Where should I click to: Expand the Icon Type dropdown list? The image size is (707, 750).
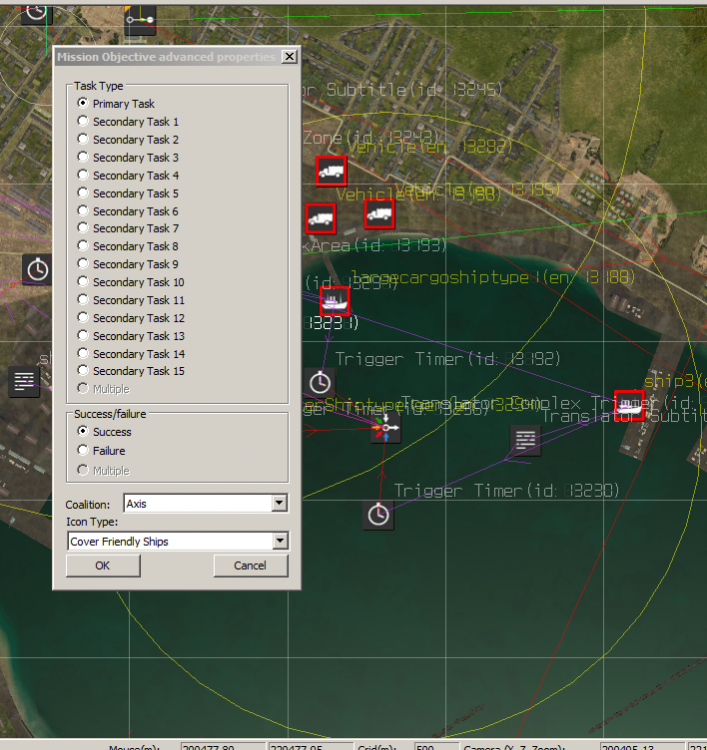279,542
